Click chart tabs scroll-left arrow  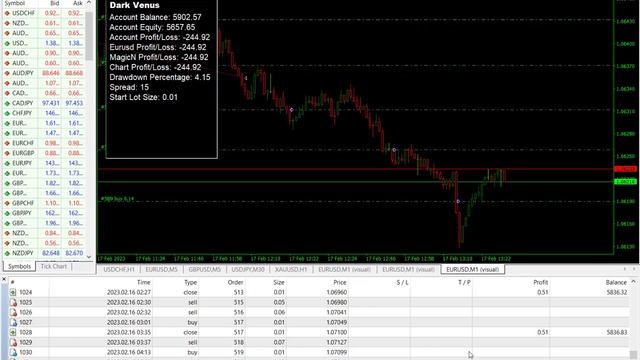click(x=624, y=269)
